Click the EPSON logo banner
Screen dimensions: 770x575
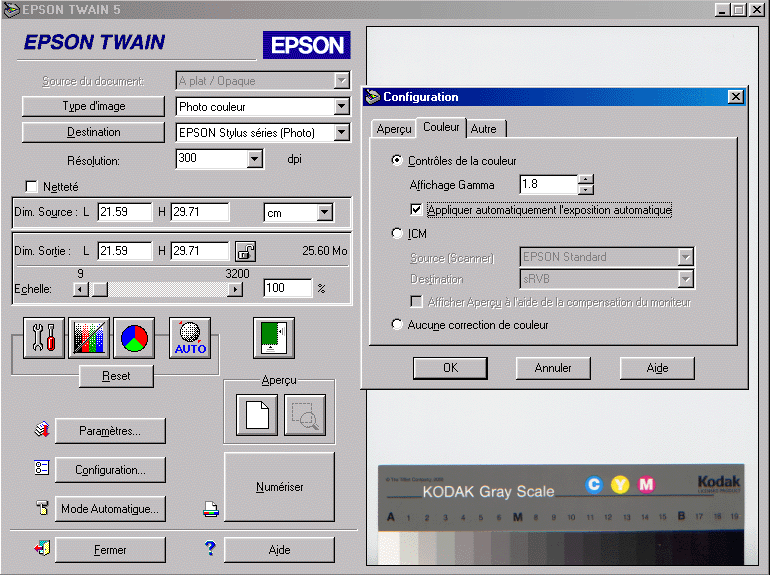tap(306, 45)
